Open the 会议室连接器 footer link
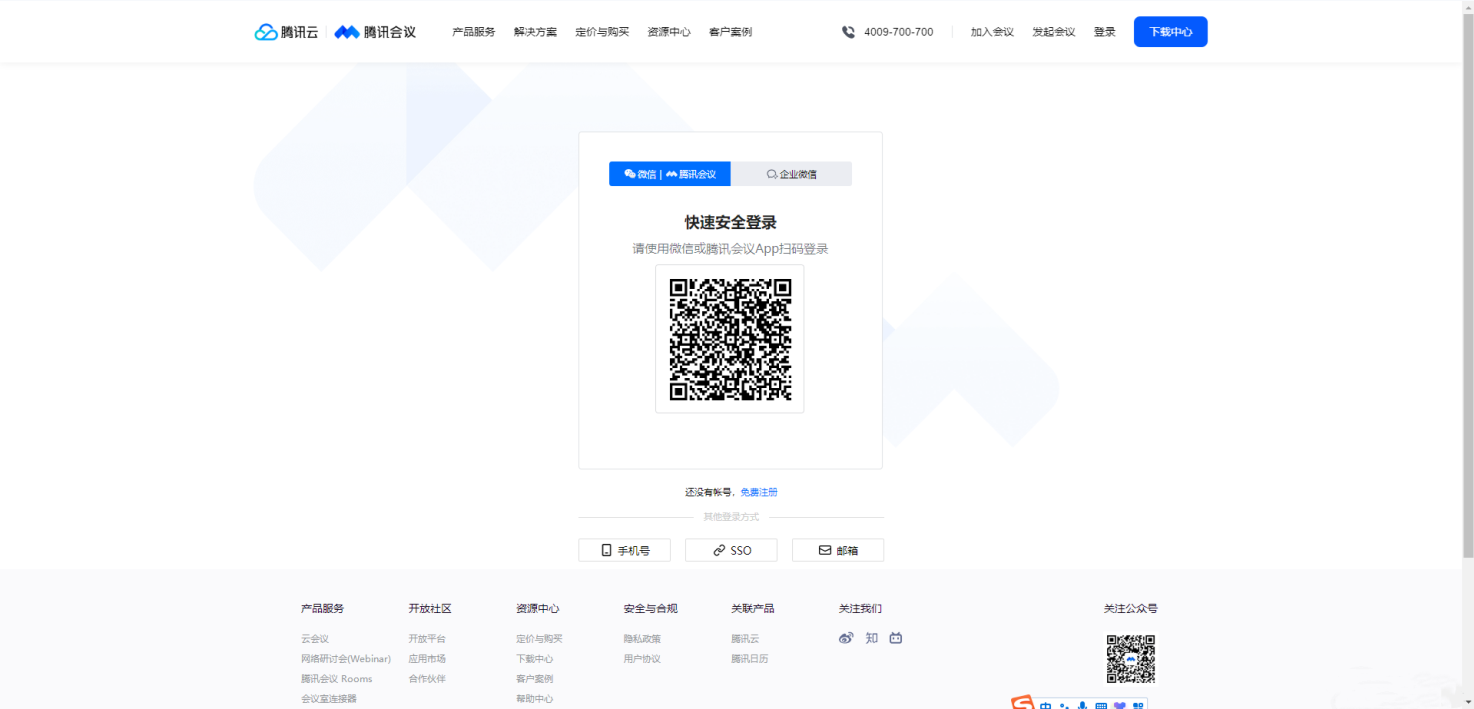 [329, 699]
